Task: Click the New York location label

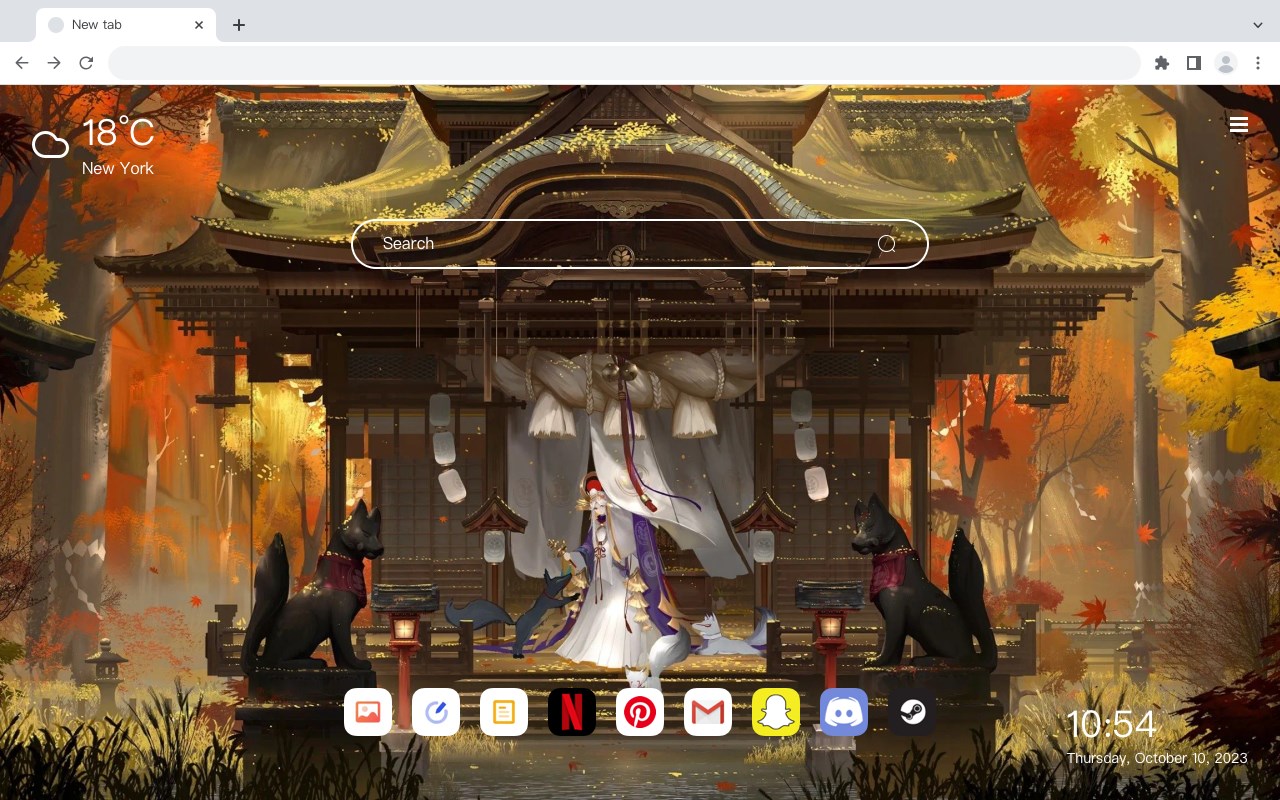Action: tap(118, 168)
